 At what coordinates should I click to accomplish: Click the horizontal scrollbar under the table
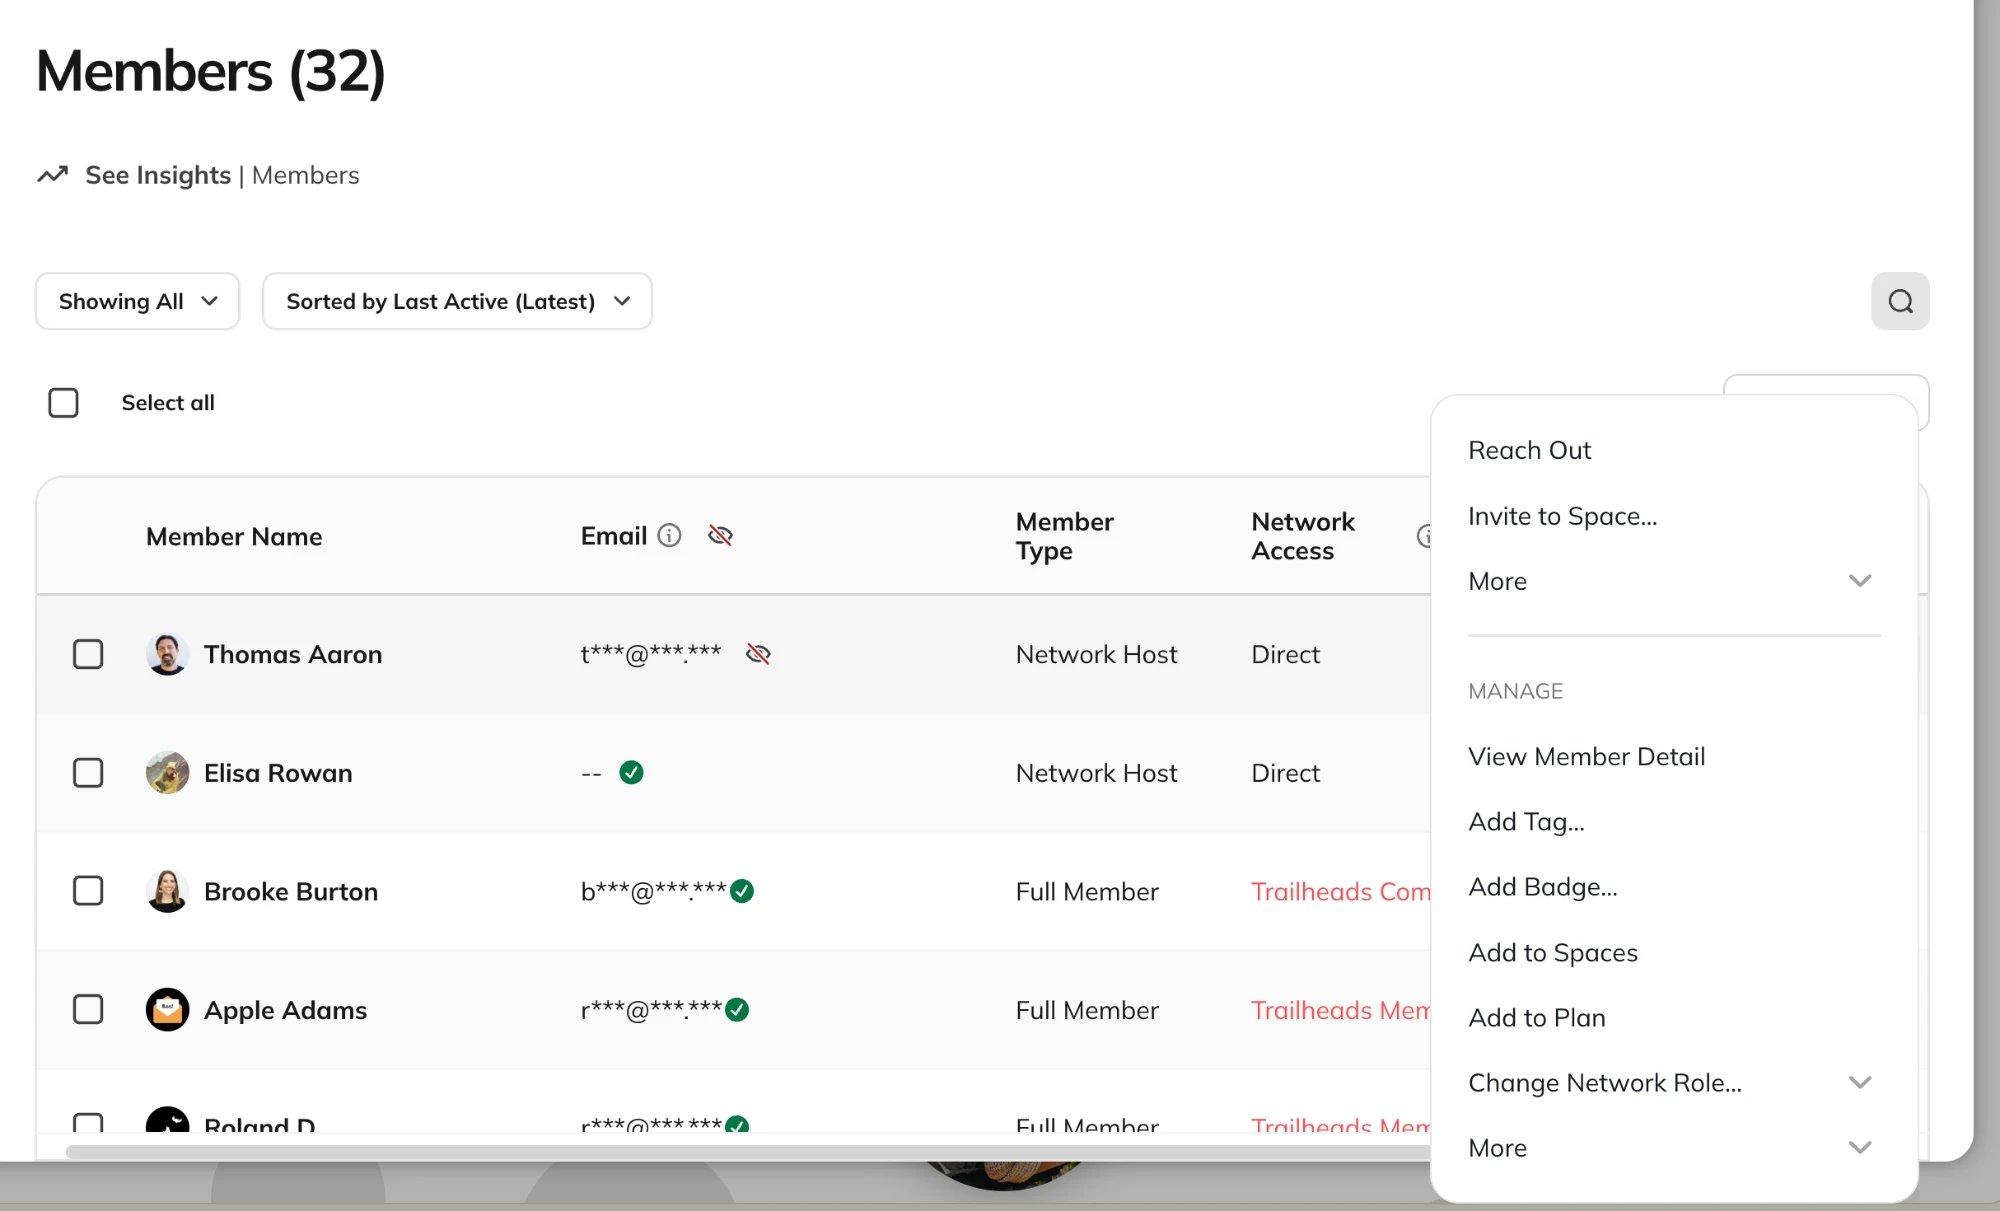click(x=750, y=1152)
